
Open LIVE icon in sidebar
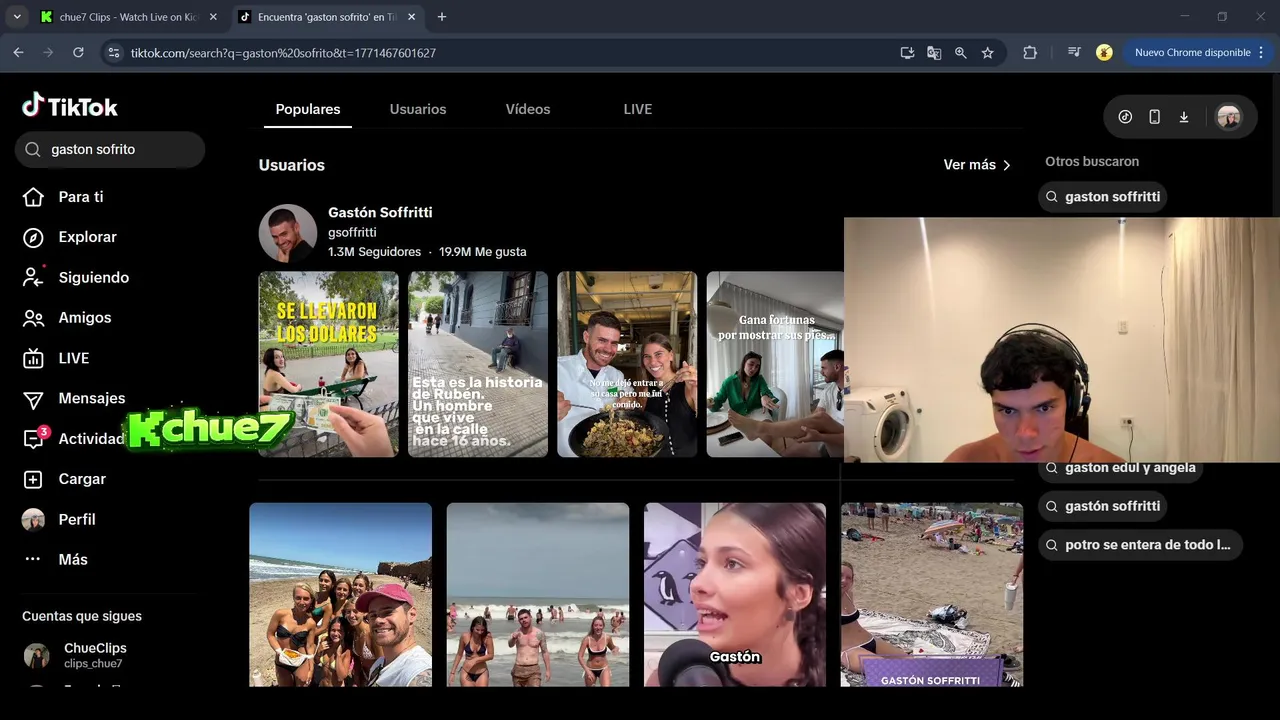(33, 358)
